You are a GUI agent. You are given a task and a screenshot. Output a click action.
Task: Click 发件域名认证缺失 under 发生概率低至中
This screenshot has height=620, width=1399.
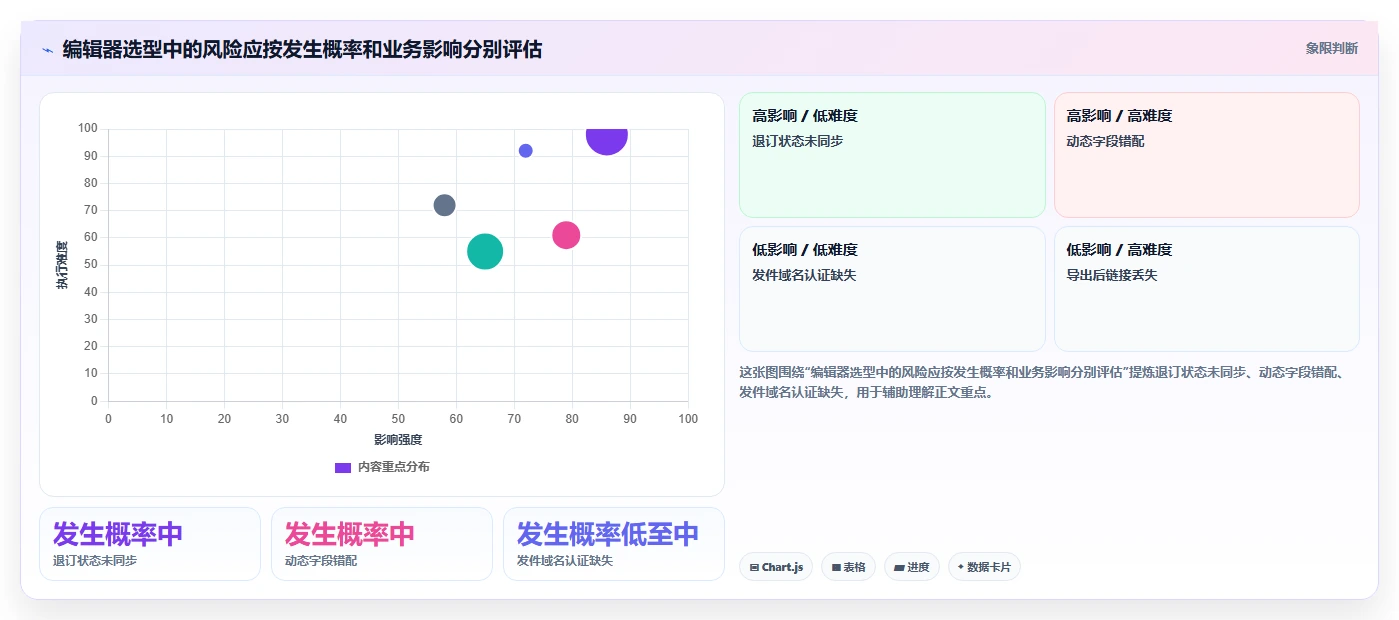pos(565,561)
